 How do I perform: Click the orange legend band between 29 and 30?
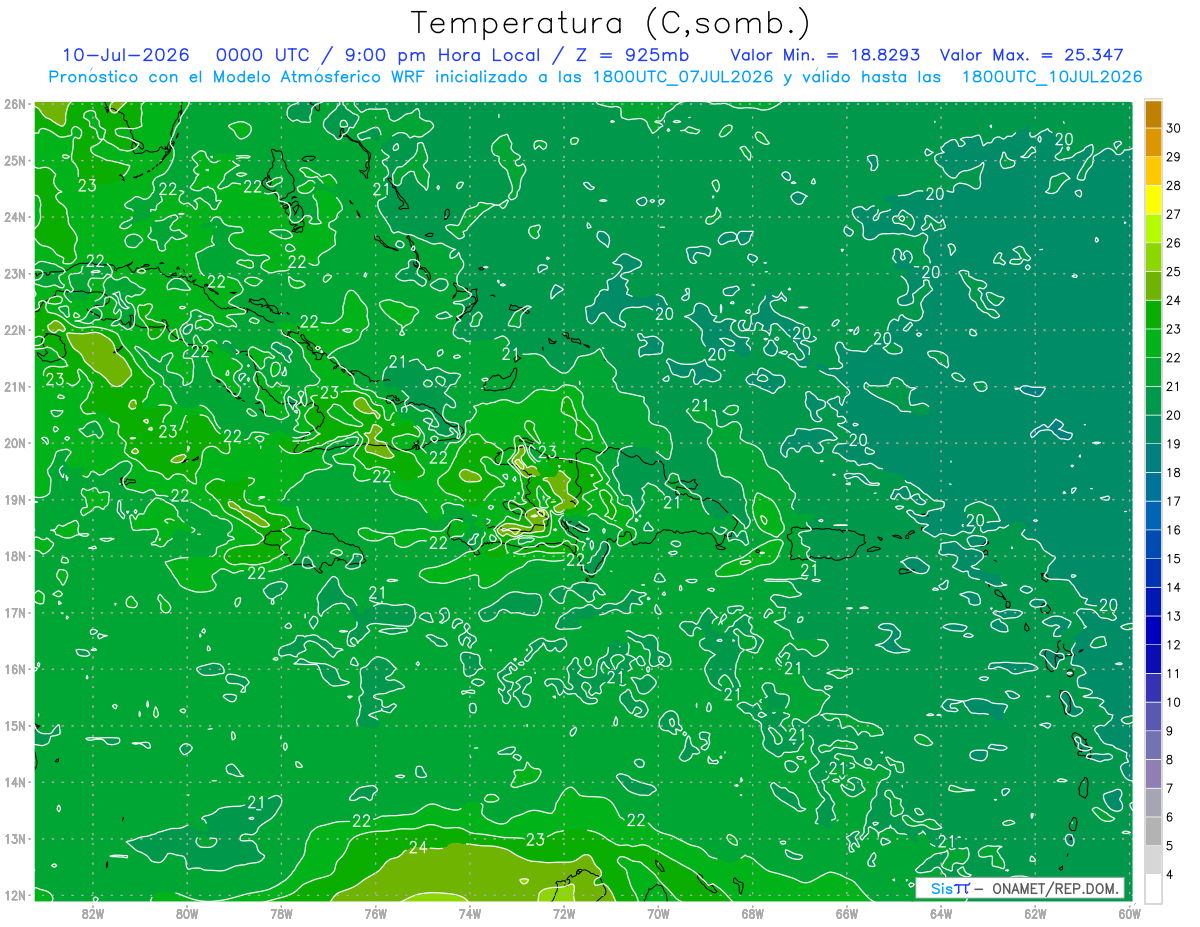(1153, 142)
